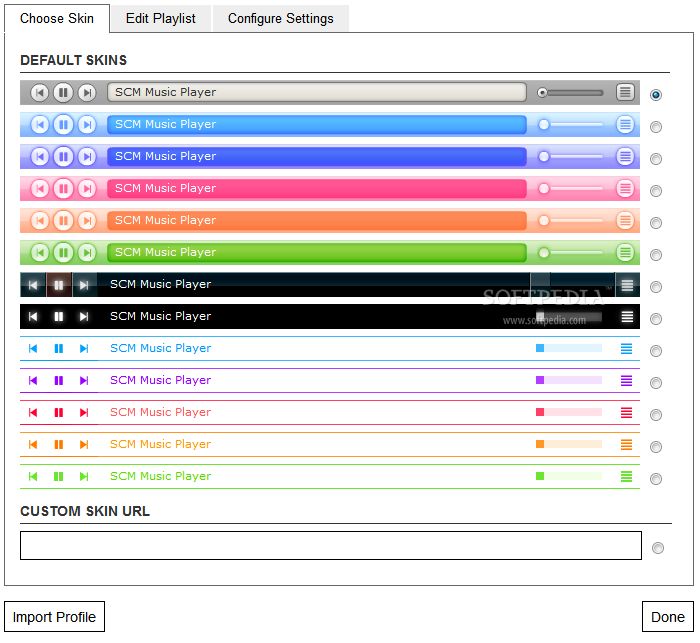This screenshot has width=700, height=643.
Task: Click pause icon on flat green skin
Action: pyautogui.click(x=58, y=477)
